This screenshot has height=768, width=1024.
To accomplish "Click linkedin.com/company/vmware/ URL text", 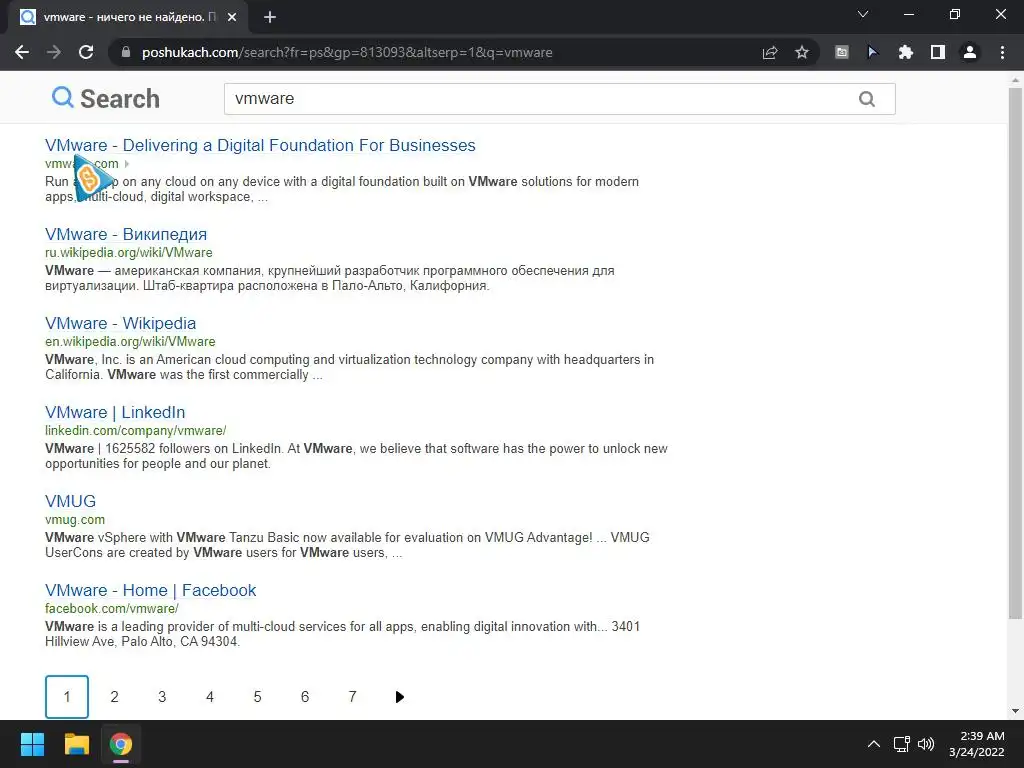I will pos(135,430).
